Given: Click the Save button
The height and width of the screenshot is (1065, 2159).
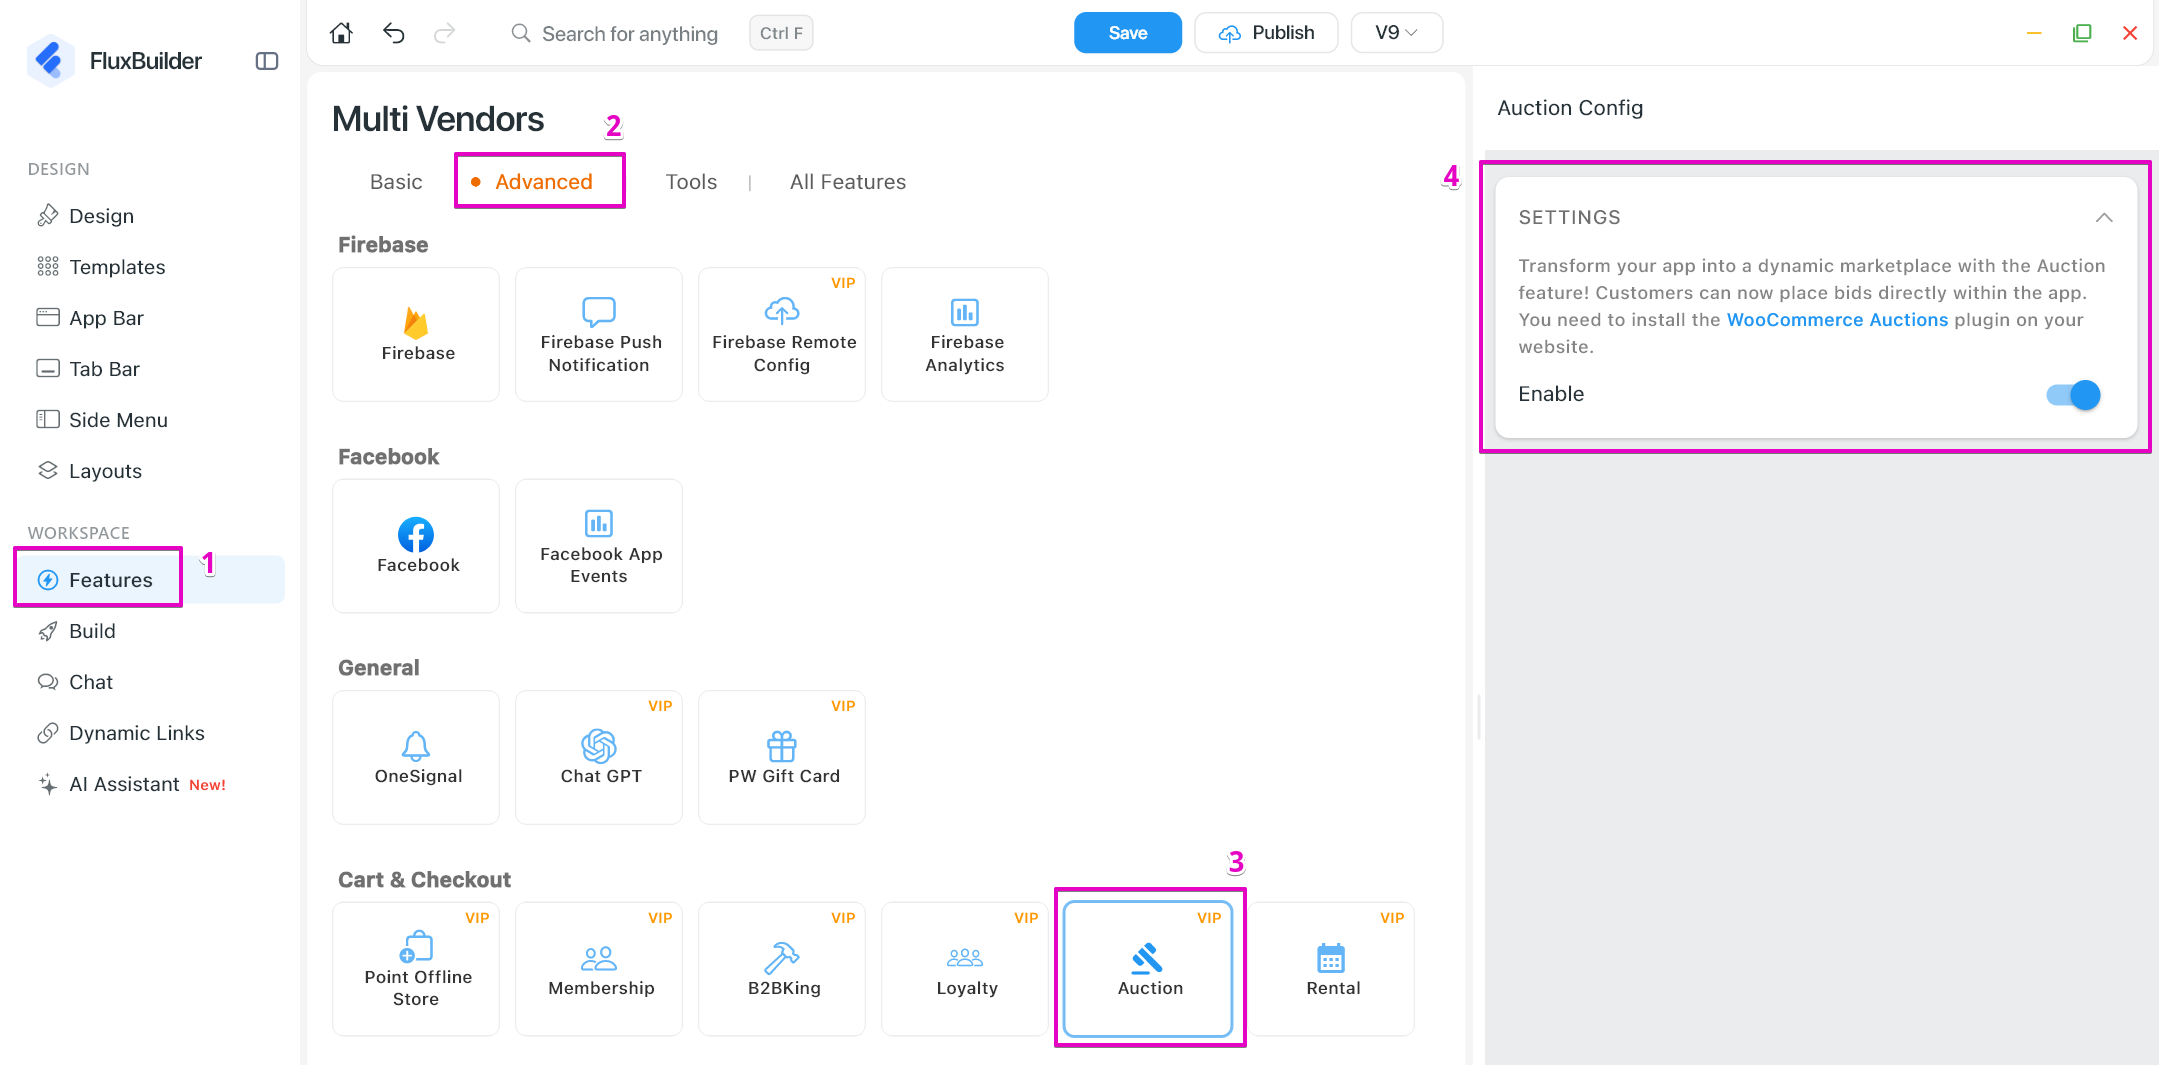Looking at the screenshot, I should [1127, 33].
